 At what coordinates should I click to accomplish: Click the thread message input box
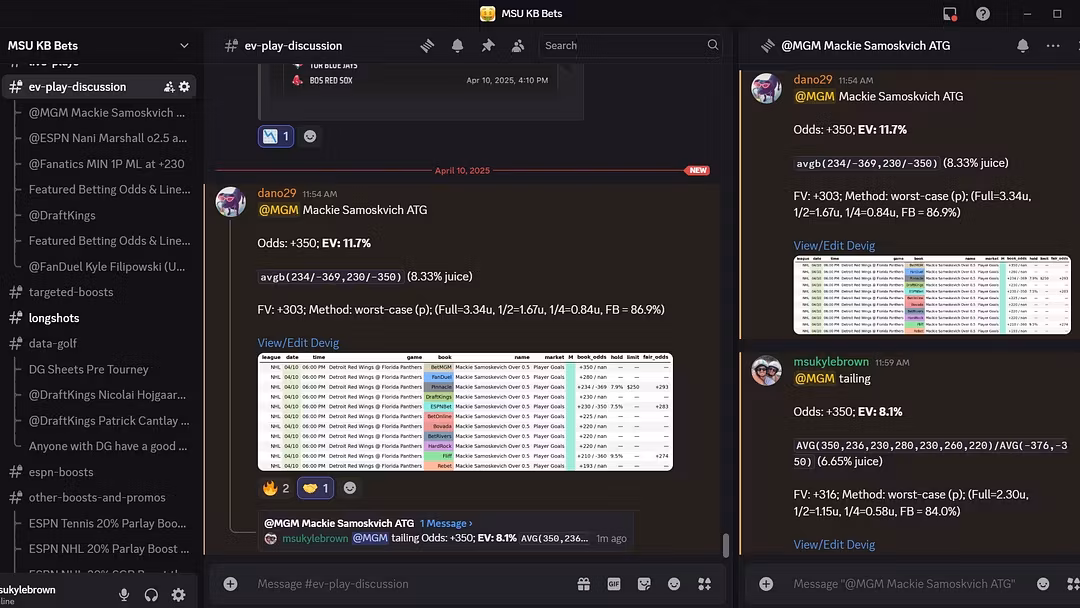(x=904, y=584)
